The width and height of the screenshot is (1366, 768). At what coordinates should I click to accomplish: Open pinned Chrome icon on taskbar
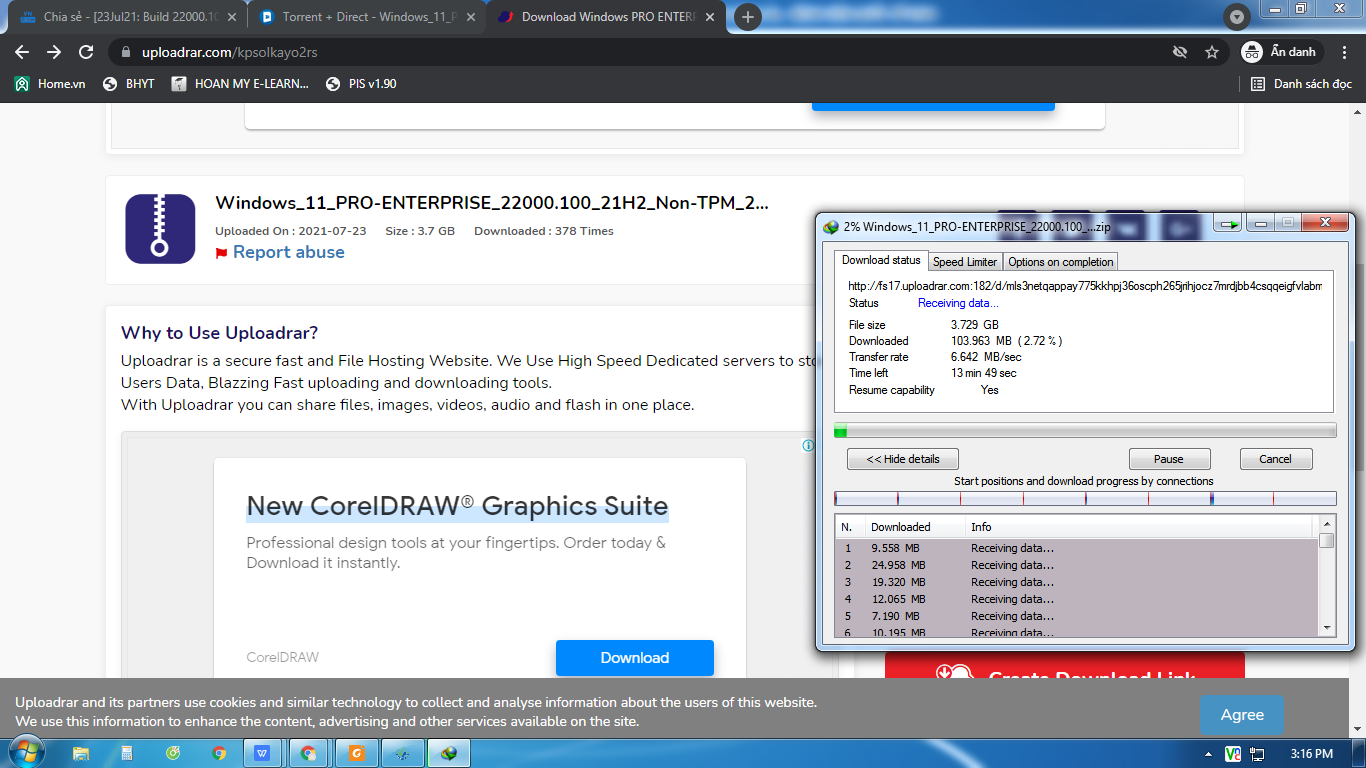click(x=219, y=753)
